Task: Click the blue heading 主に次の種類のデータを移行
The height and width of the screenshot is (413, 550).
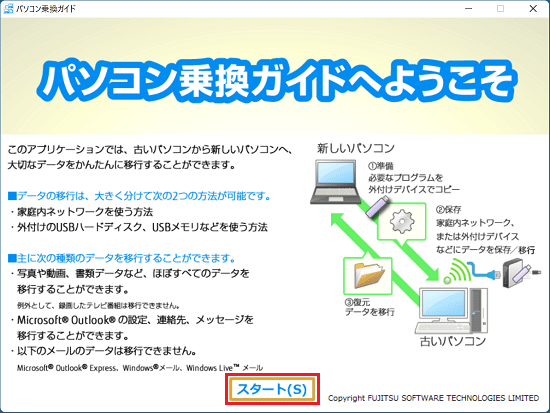Action: point(122,258)
